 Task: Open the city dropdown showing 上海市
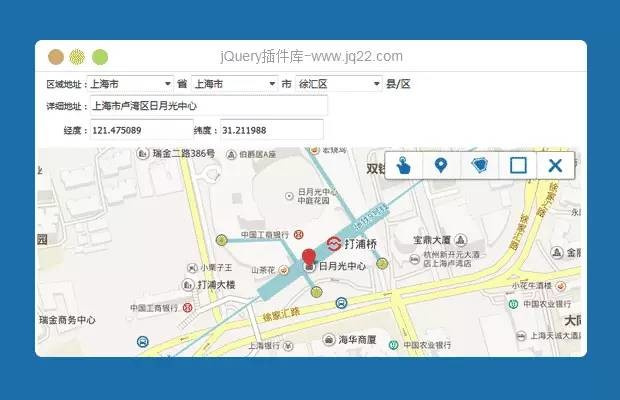[x=235, y=84]
